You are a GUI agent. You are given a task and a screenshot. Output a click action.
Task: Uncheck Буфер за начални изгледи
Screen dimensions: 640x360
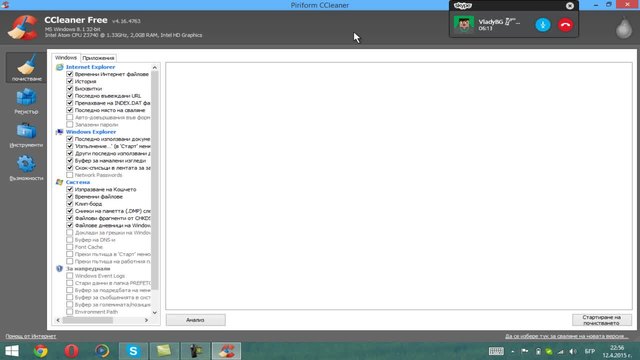[70, 161]
